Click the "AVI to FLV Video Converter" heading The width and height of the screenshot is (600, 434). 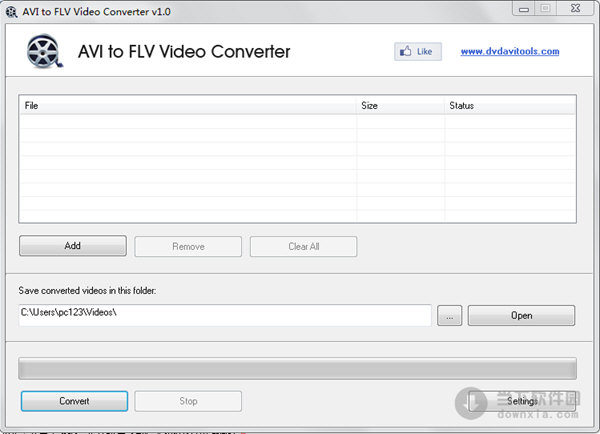(x=184, y=52)
